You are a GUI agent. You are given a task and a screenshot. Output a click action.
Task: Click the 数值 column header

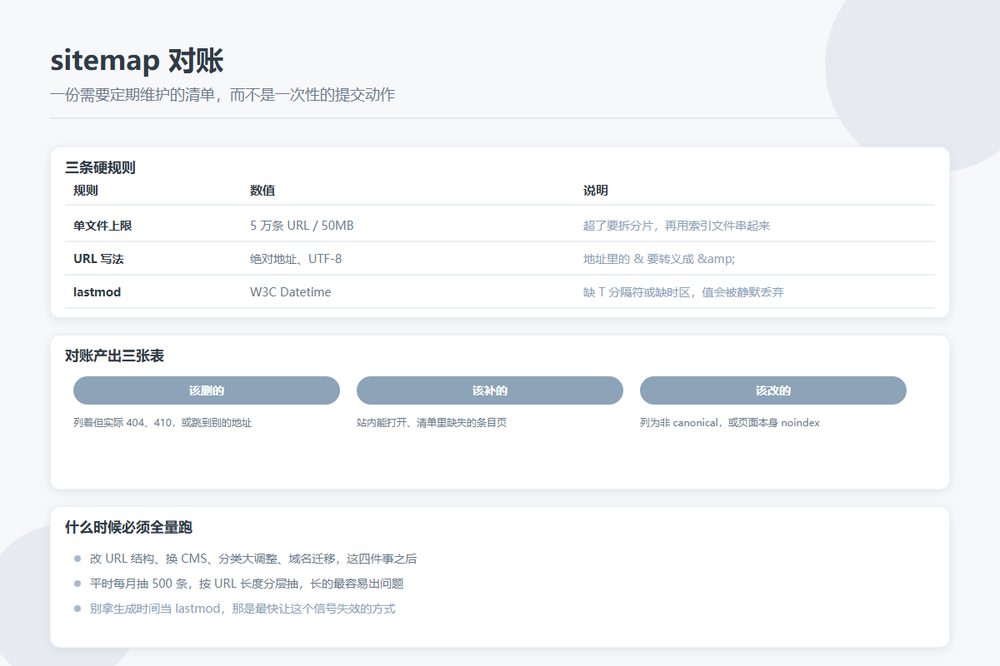pos(262,190)
